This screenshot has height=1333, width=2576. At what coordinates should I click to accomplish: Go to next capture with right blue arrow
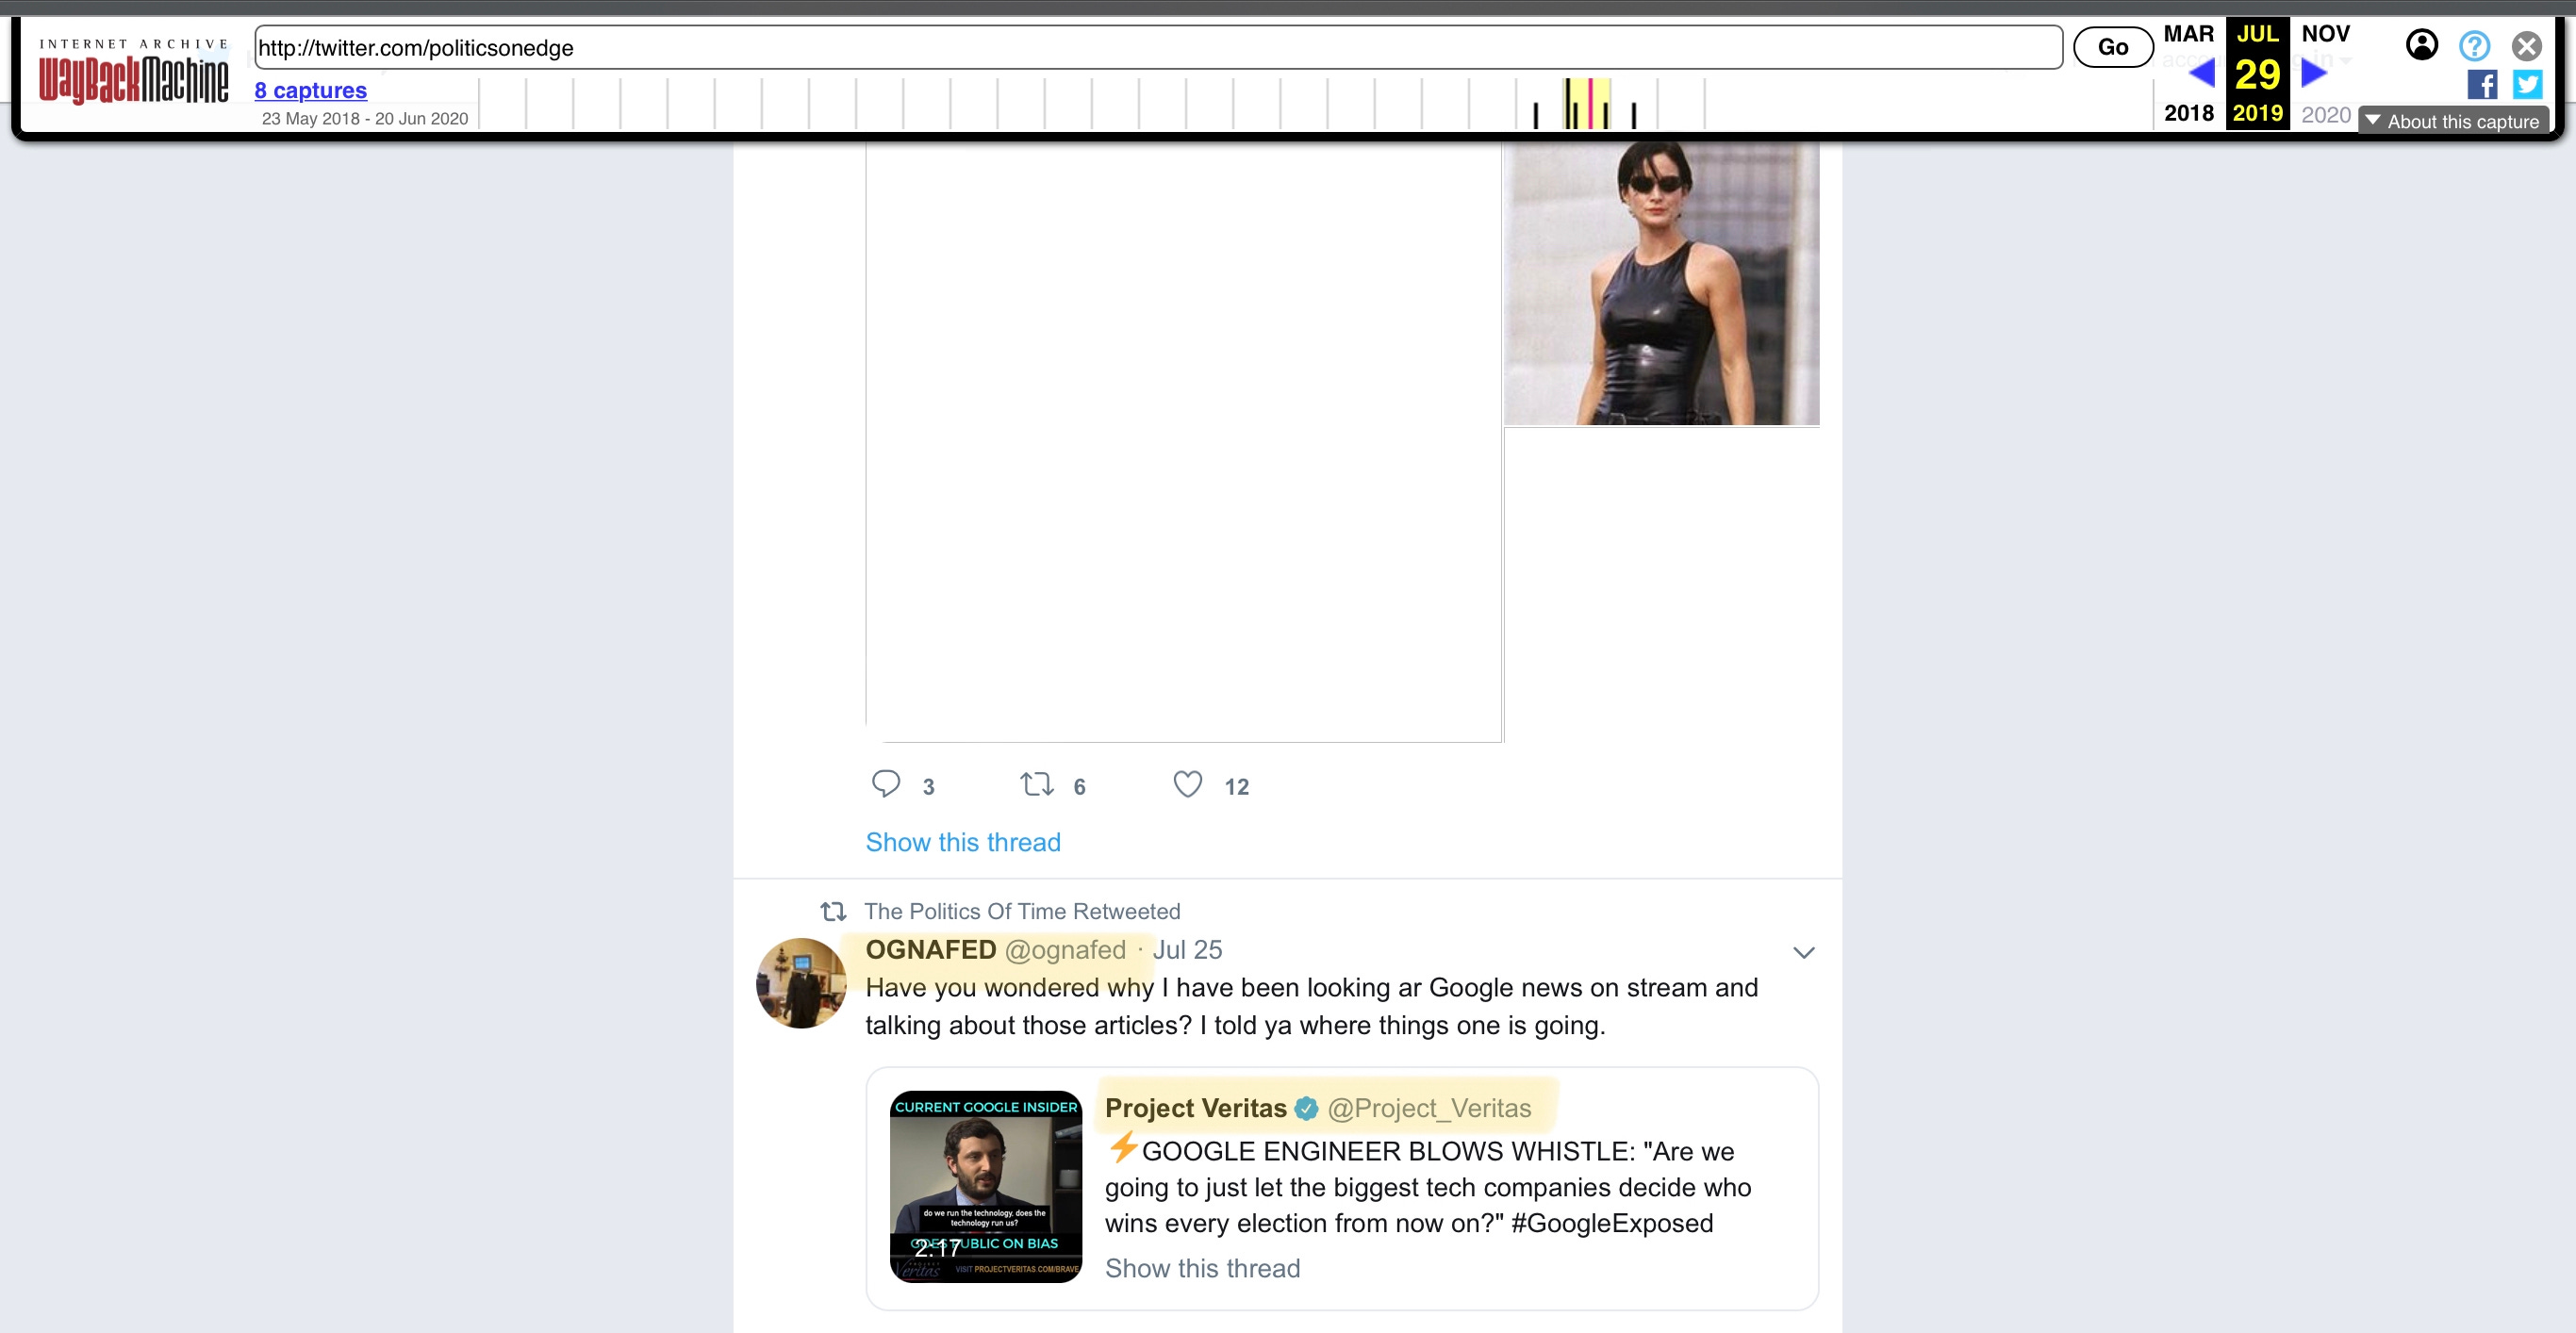click(x=2314, y=73)
